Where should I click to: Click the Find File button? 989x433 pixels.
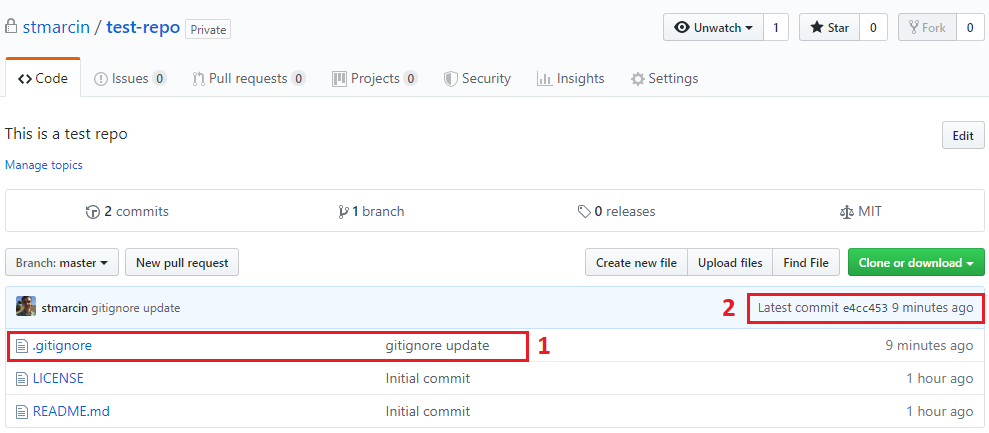coord(806,263)
